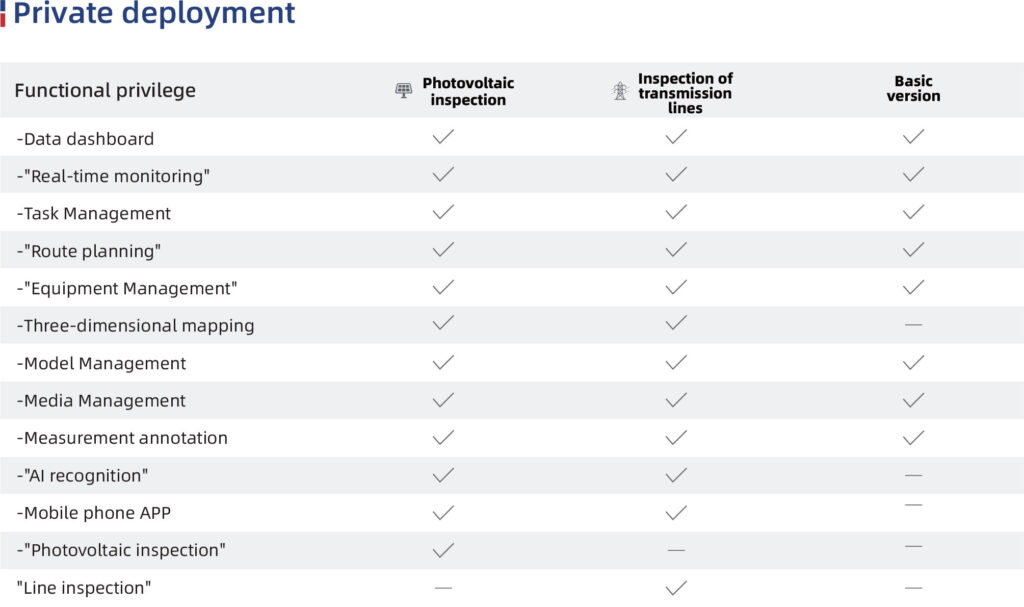Click Task Management checkmark in Photovoltaic column
This screenshot has height=607, width=1024.
tap(443, 212)
